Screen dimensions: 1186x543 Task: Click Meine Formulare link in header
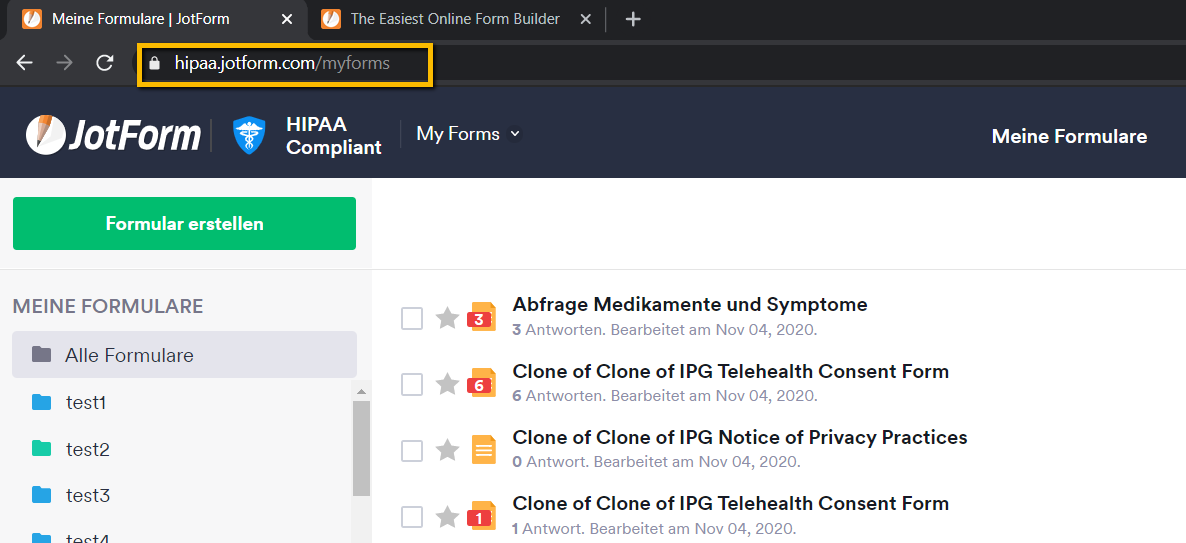tap(1069, 136)
